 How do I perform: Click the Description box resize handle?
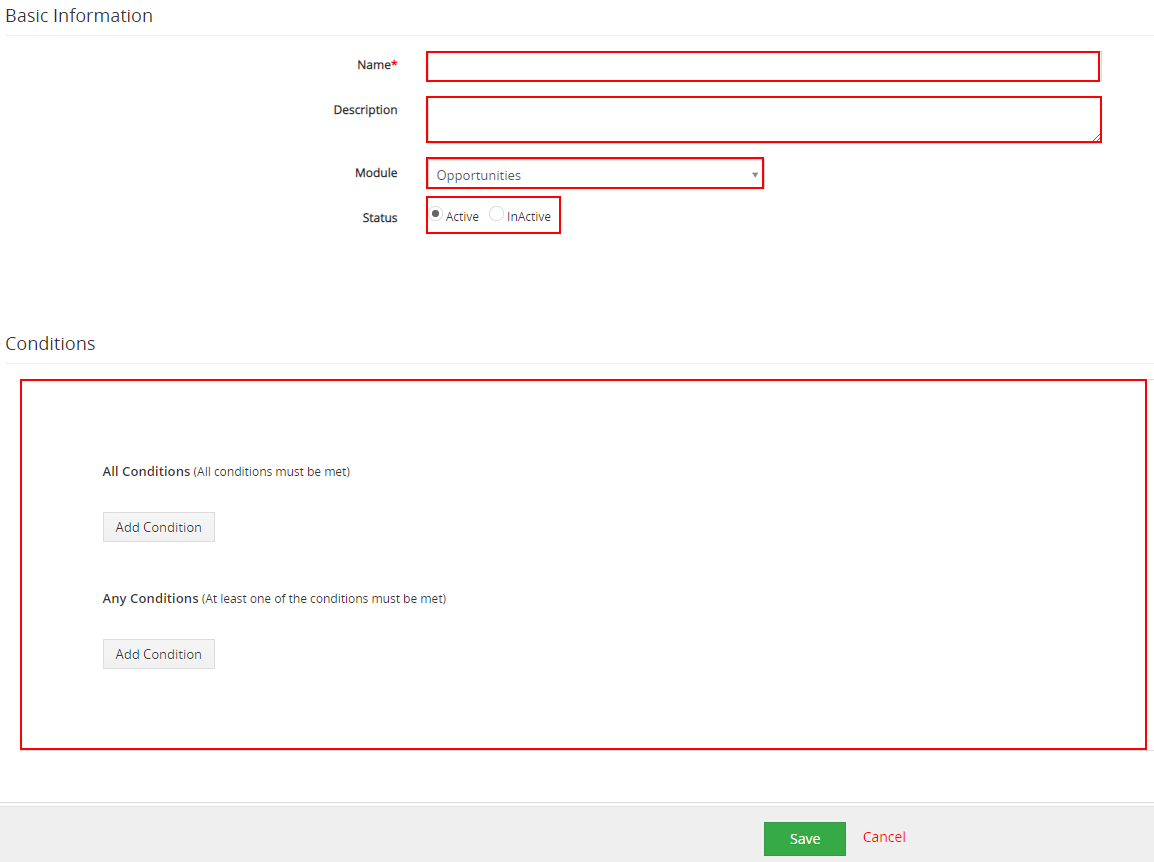click(1096, 137)
